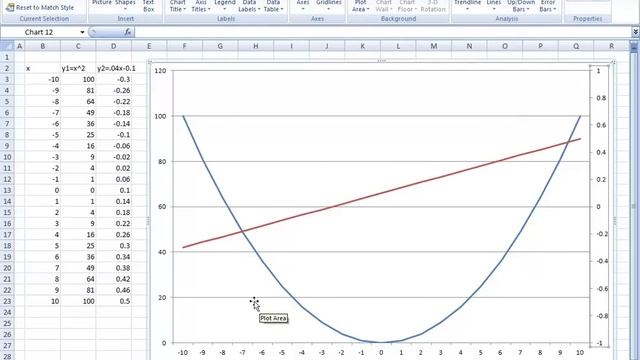This screenshot has width=640, height=360.
Task: Select cell B18 containing 5
Action: click(x=42, y=246)
